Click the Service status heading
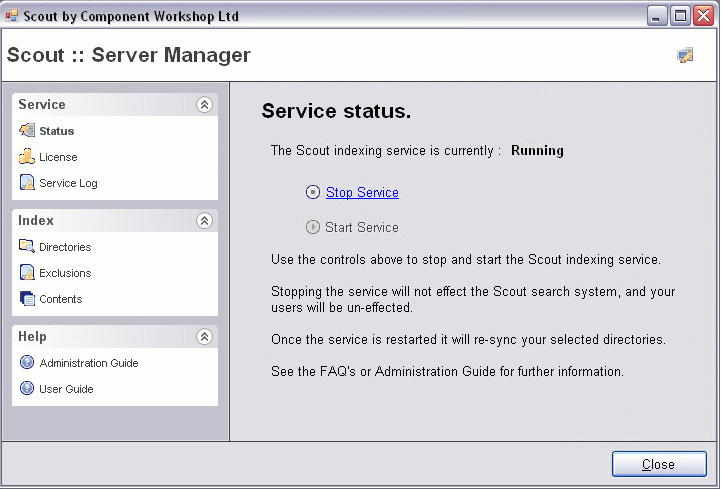Viewport: 722px width, 489px height. point(336,111)
